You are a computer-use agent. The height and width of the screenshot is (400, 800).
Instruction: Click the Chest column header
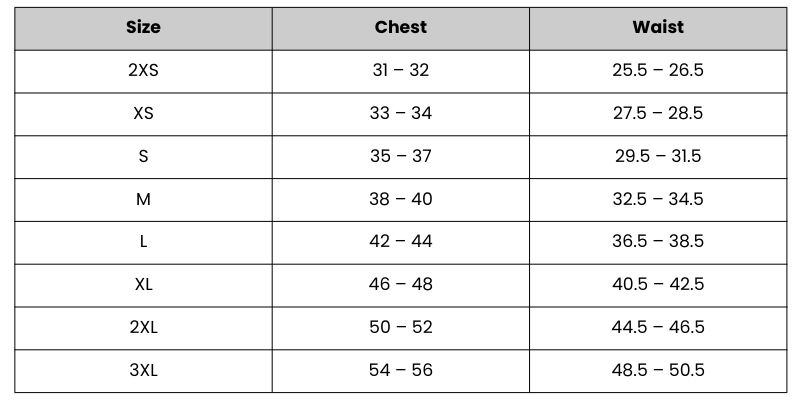(x=400, y=27)
